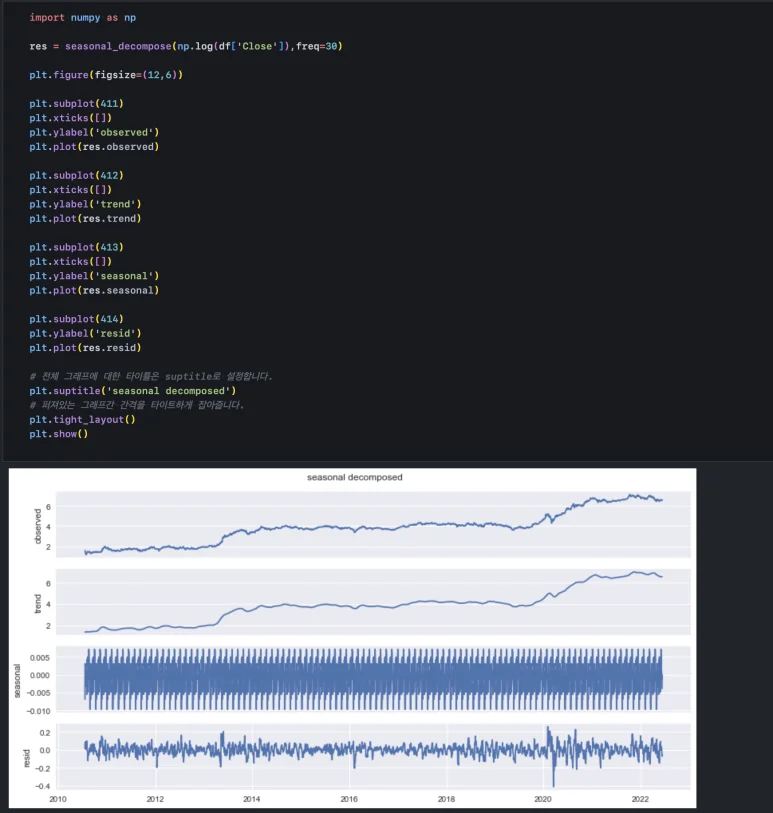The height and width of the screenshot is (813, 773).
Task: Click the plt.plot(res.trend) line
Action: 85,218
